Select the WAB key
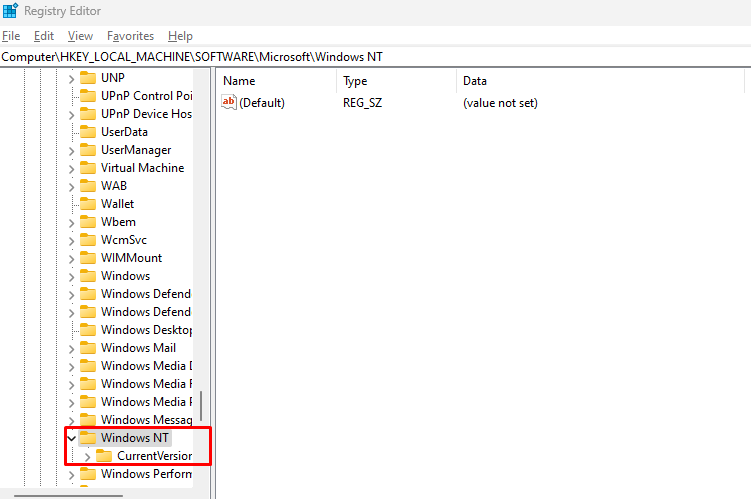This screenshot has height=499, width=751. pyautogui.click(x=114, y=186)
